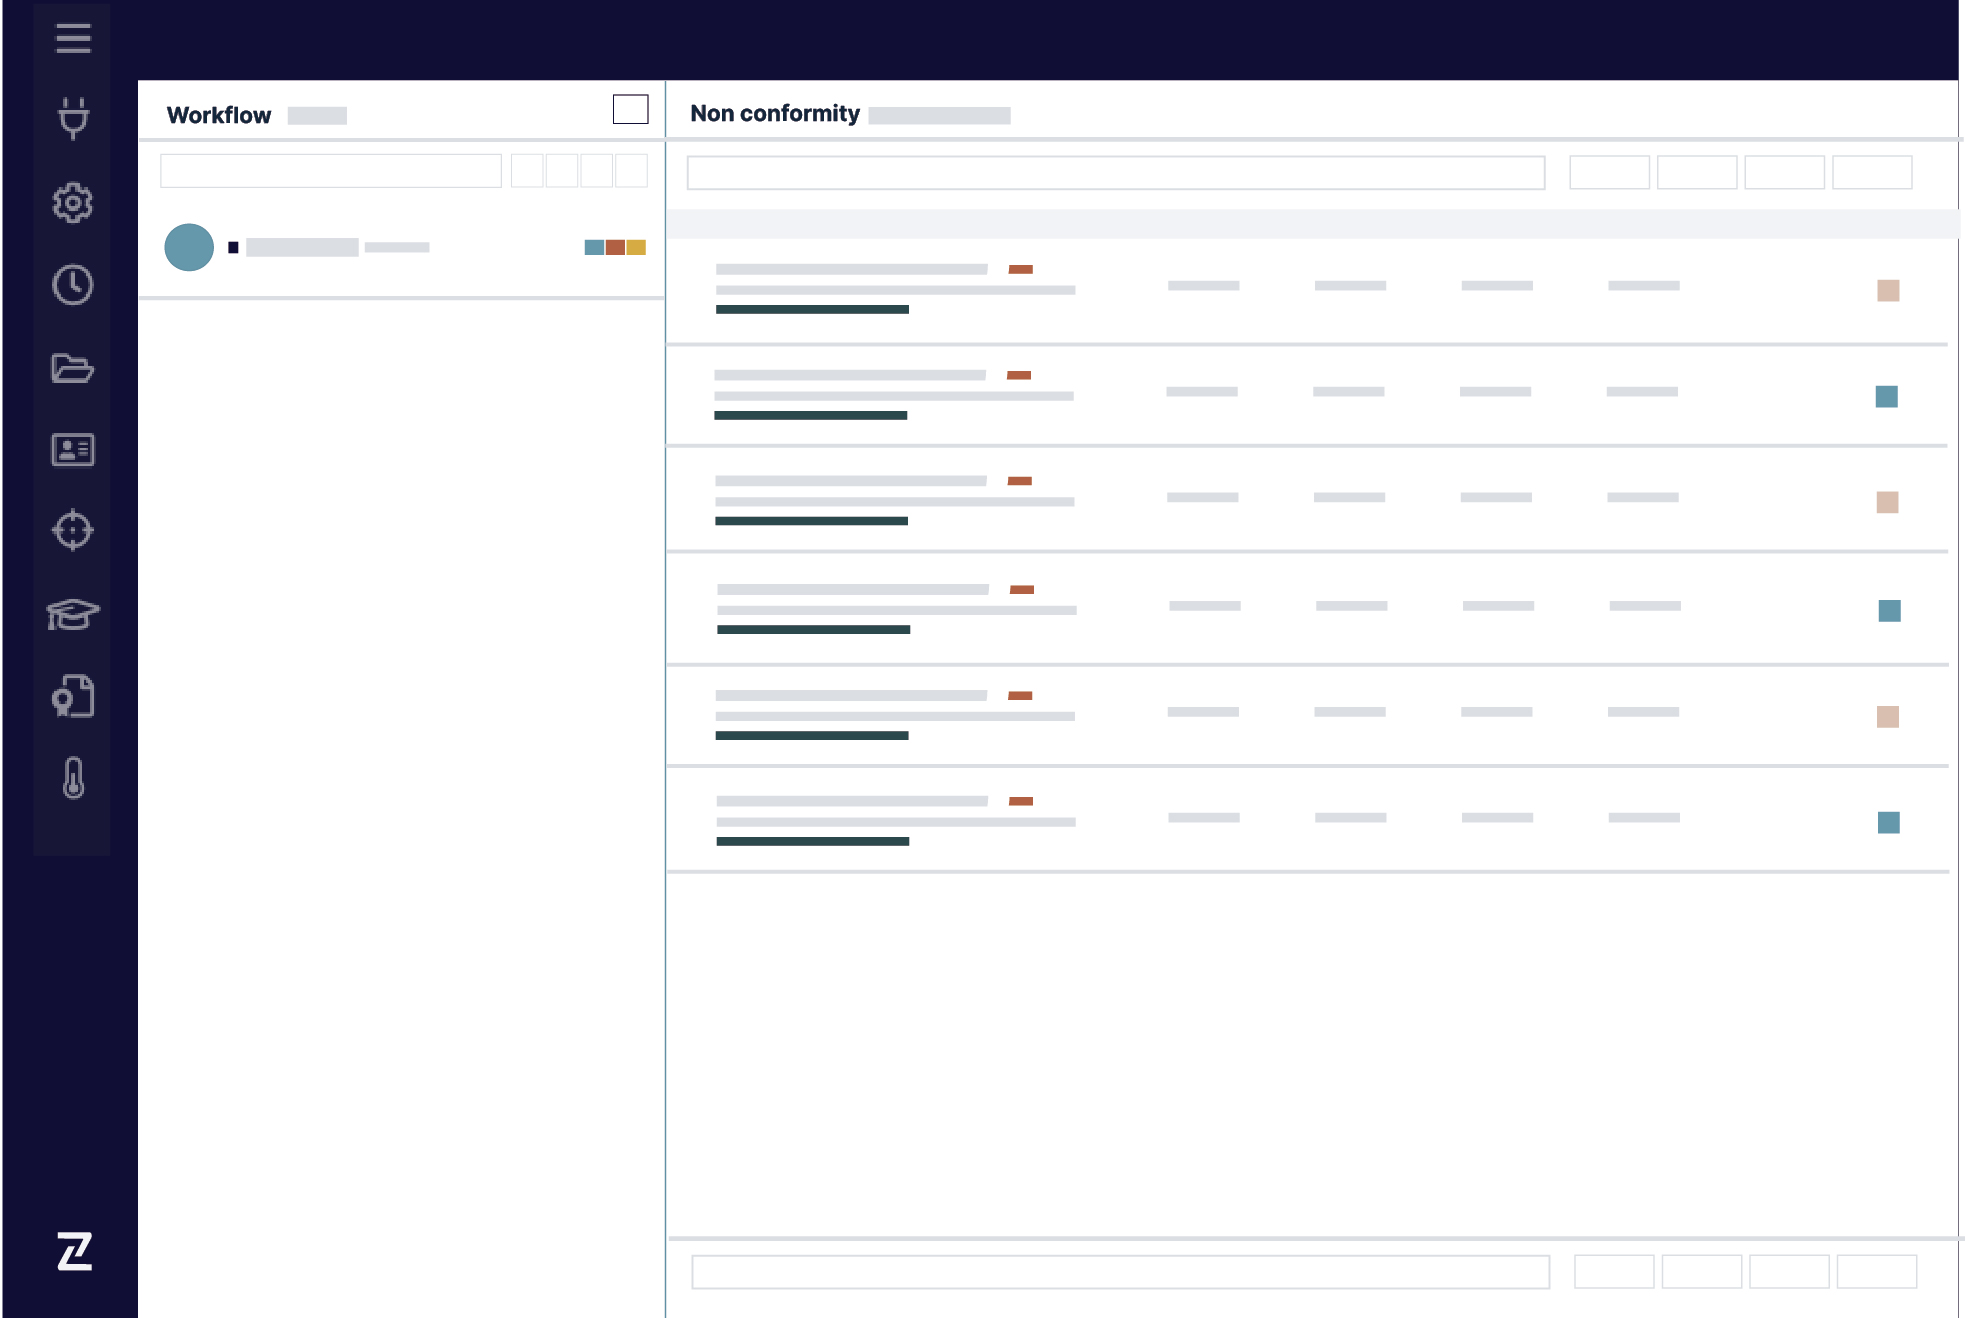Click the plug icon in sidebar
This screenshot has width=1965, height=1318.
point(73,118)
